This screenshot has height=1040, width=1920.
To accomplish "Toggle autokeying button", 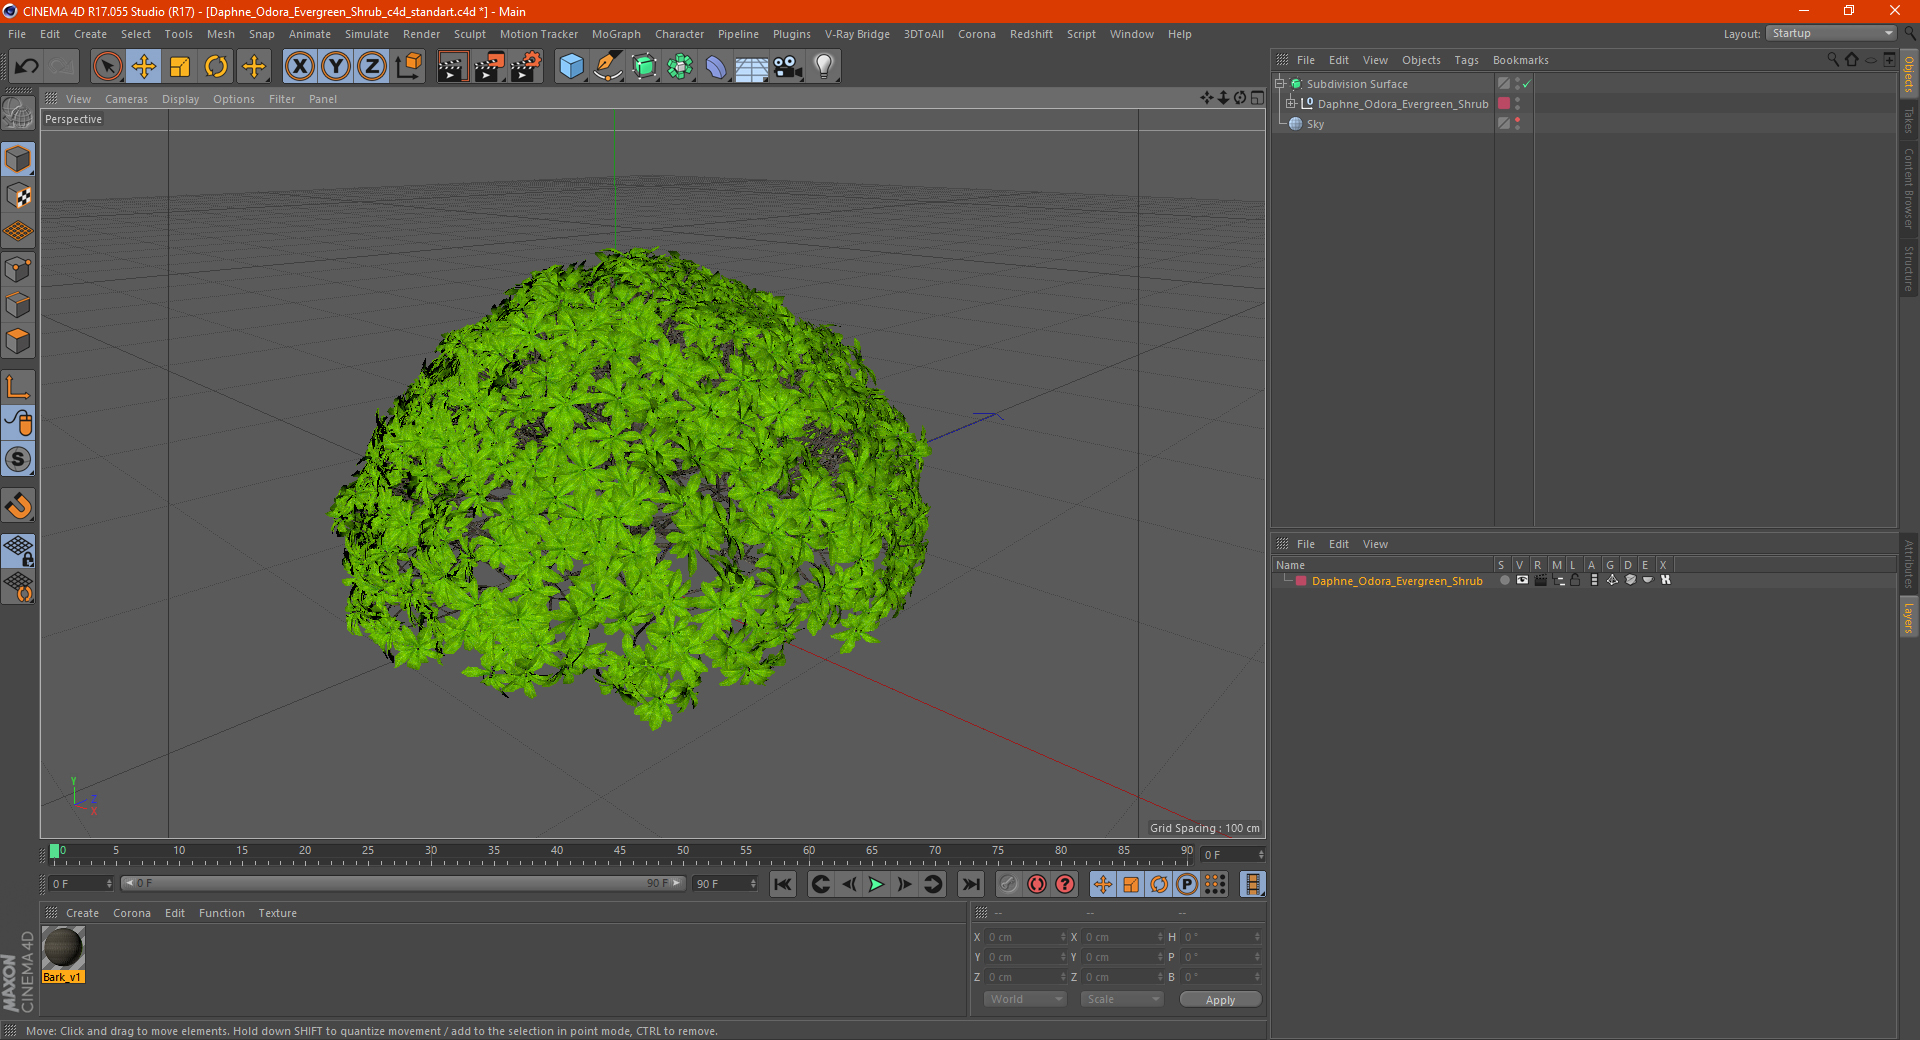I will pos(1037,884).
